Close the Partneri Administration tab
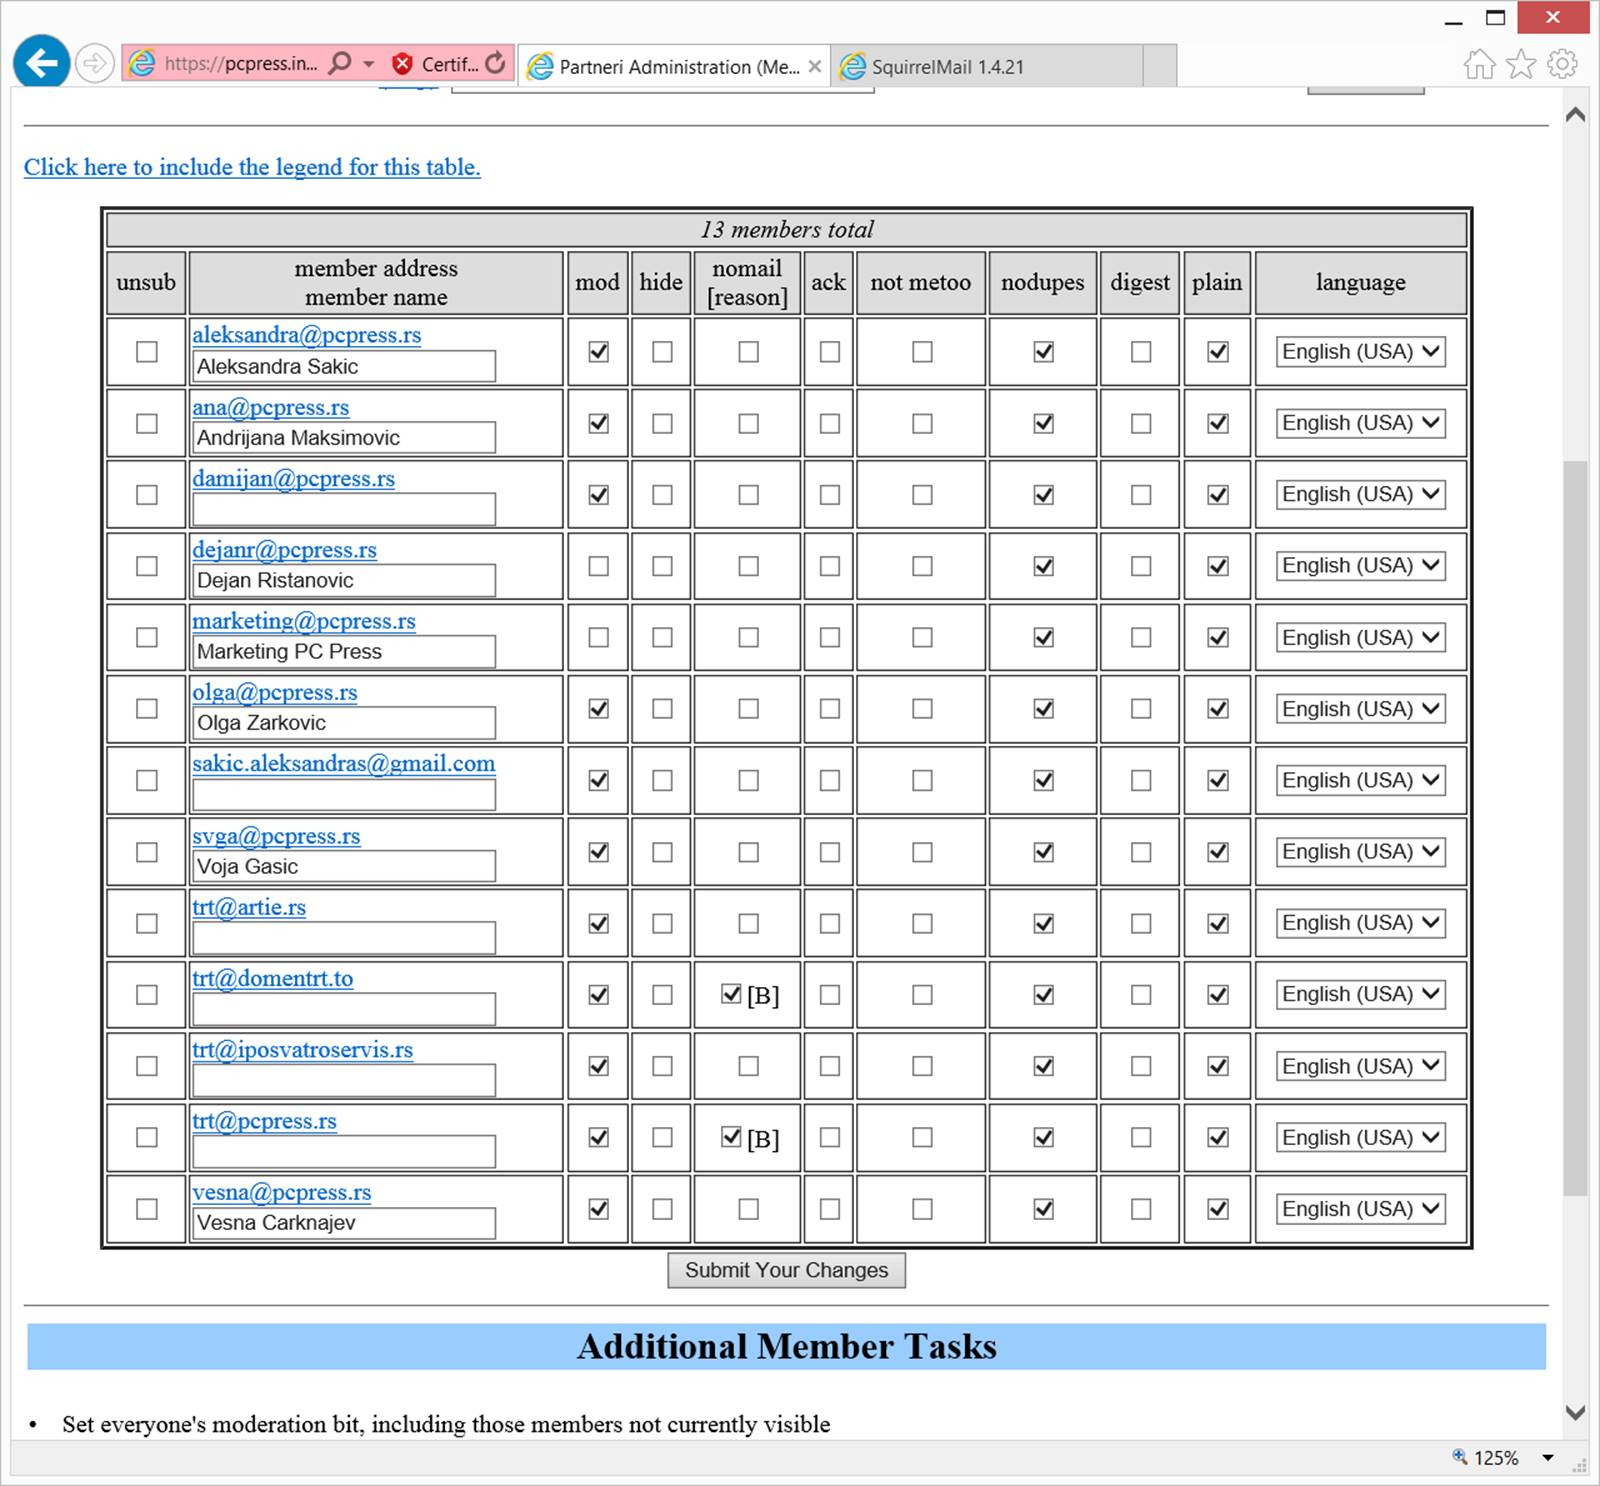 tap(815, 67)
